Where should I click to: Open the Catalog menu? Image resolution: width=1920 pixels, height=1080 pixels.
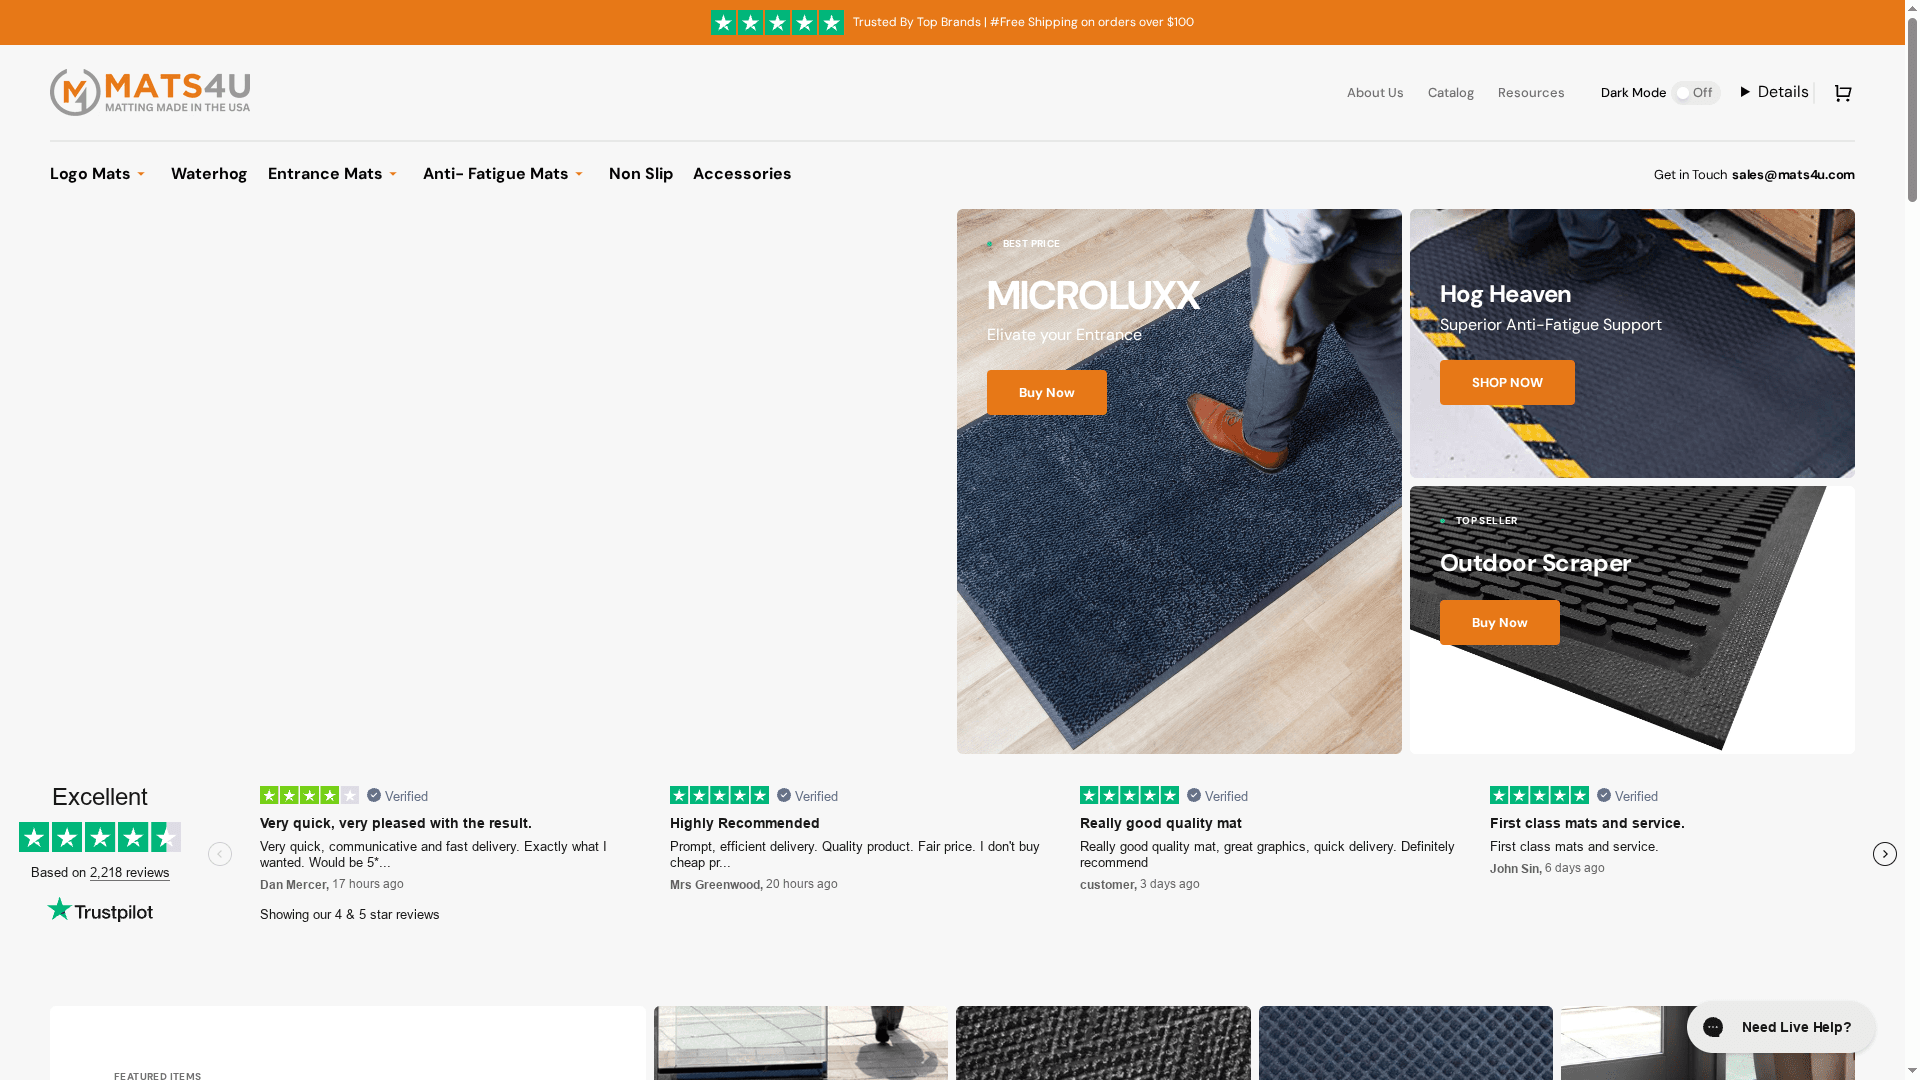1450,92
